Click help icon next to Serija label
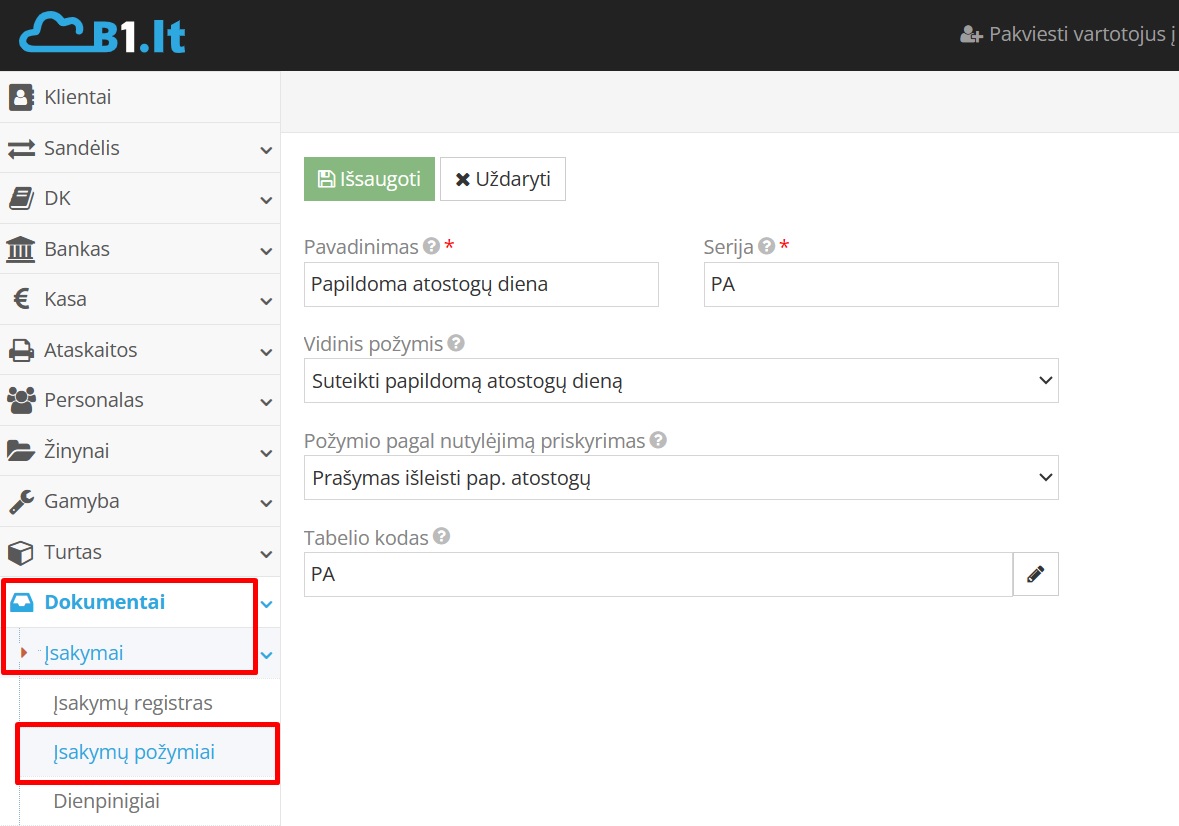This screenshot has height=826, width=1179. tap(767, 246)
